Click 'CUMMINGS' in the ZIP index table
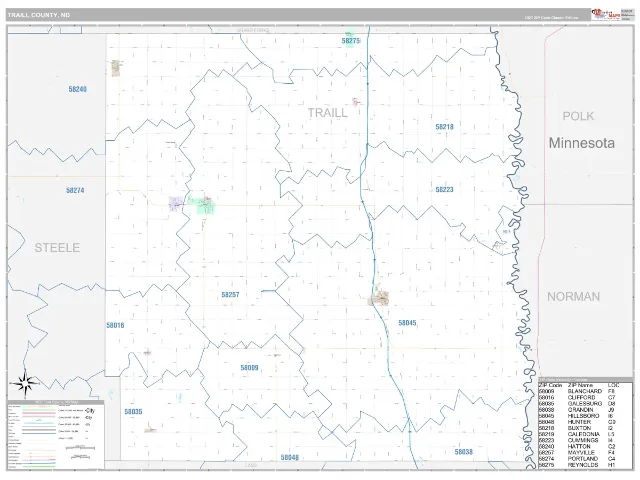 (x=583, y=440)
